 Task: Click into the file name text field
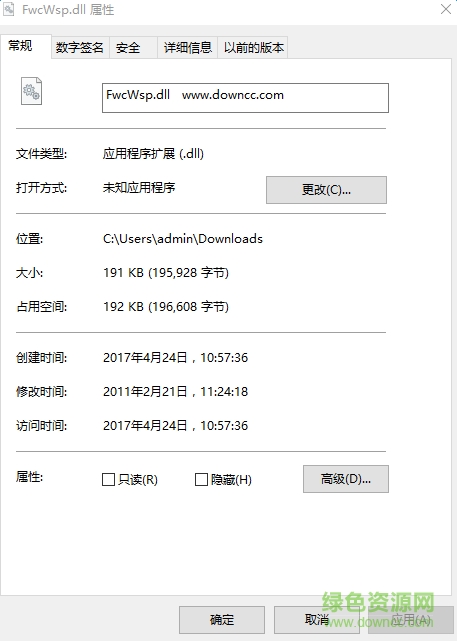(x=245, y=98)
